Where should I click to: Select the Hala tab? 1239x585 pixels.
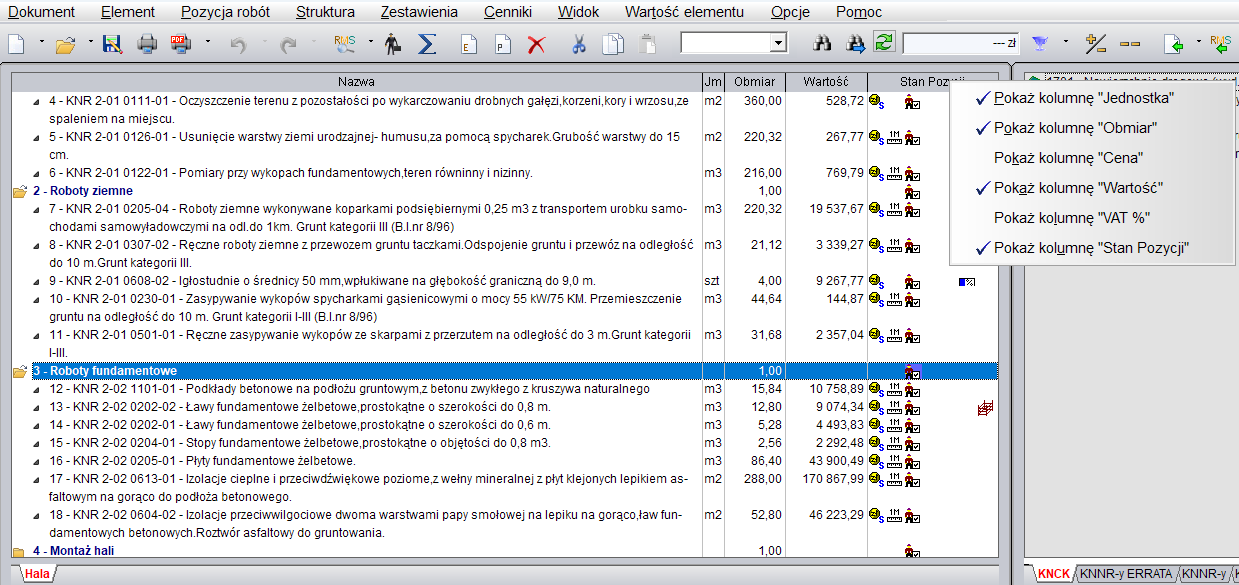point(38,574)
